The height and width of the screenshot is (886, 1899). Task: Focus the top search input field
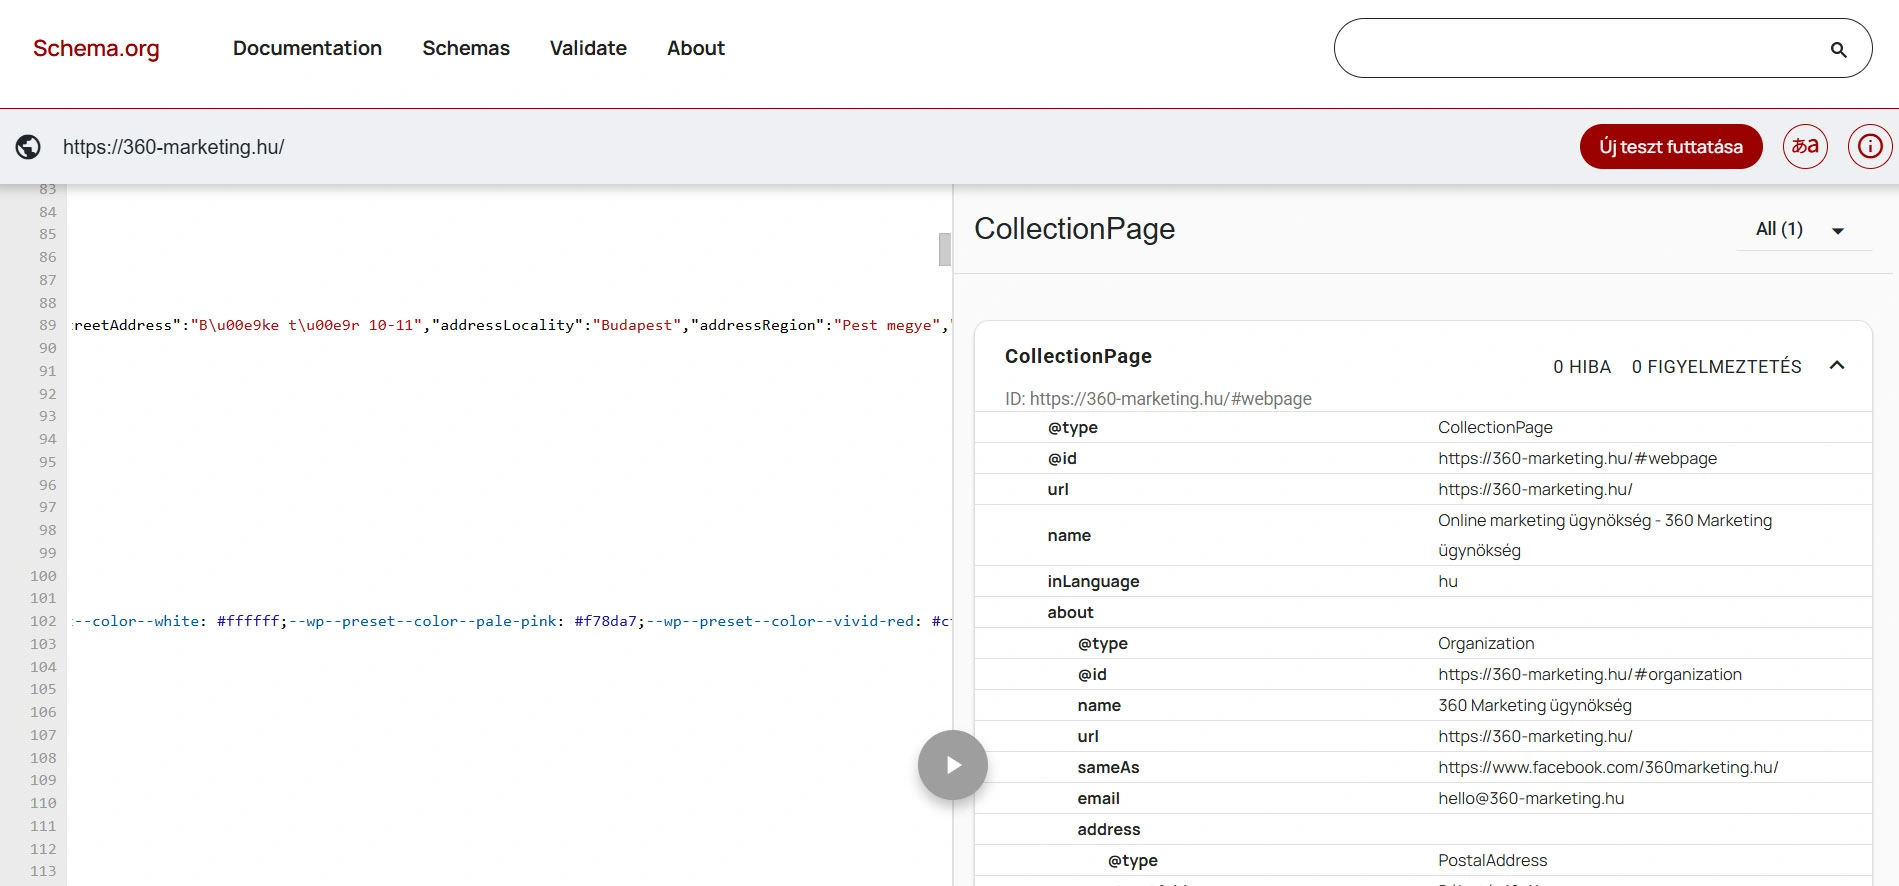click(x=1603, y=48)
